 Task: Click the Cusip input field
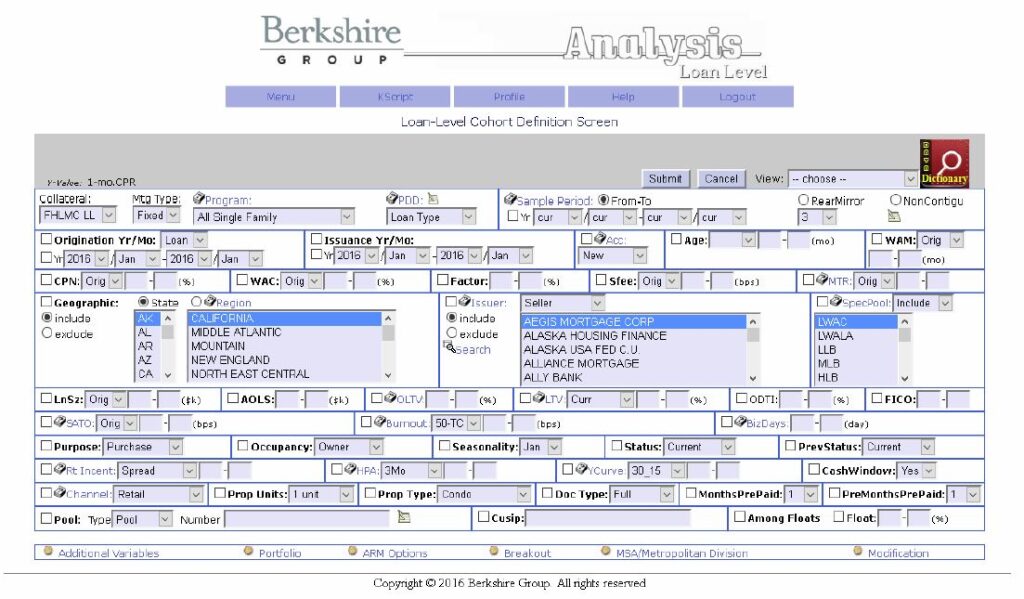click(607, 518)
